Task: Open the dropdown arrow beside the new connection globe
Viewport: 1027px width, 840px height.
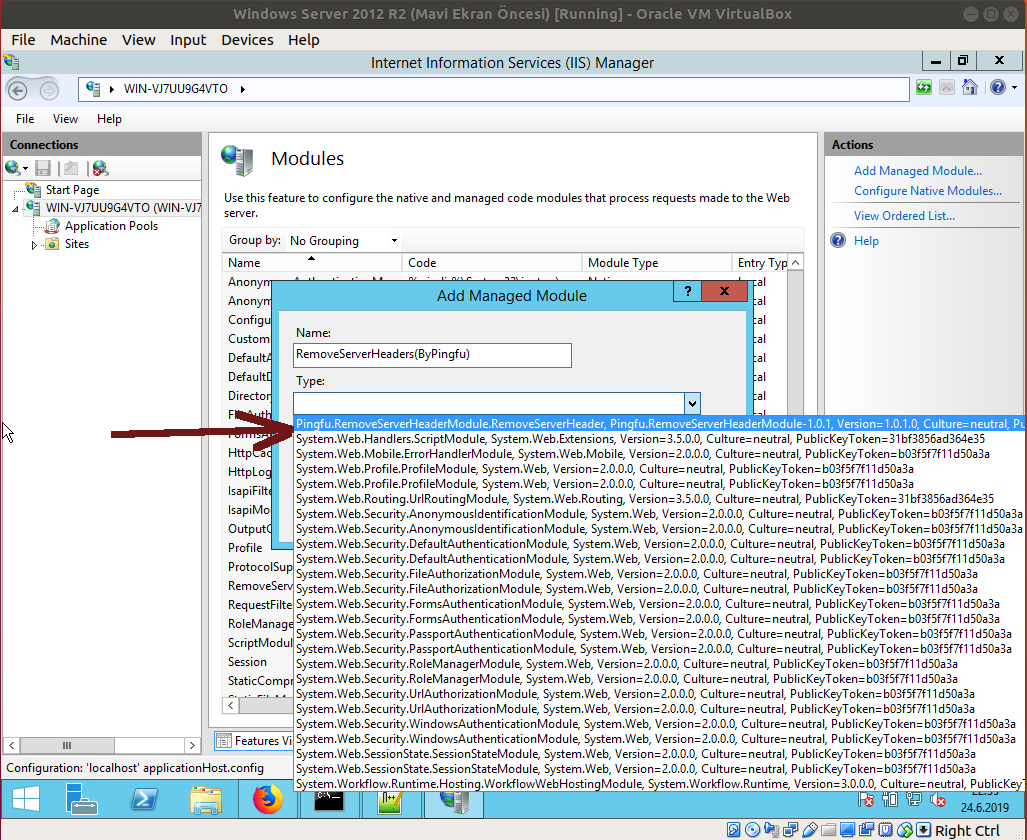Action: pos(25,169)
